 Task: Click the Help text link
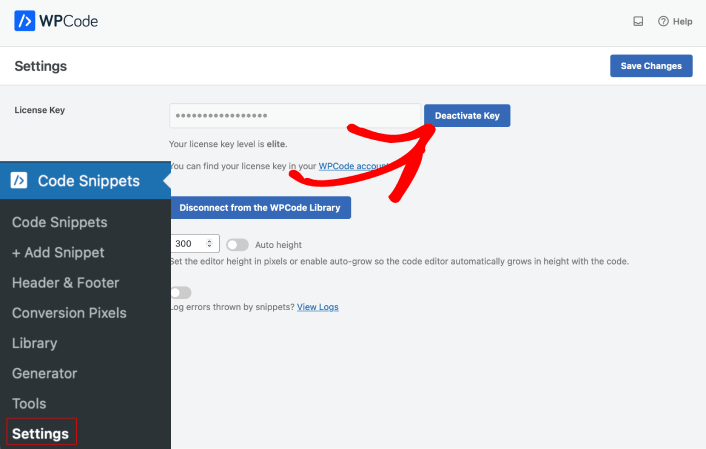[x=683, y=21]
